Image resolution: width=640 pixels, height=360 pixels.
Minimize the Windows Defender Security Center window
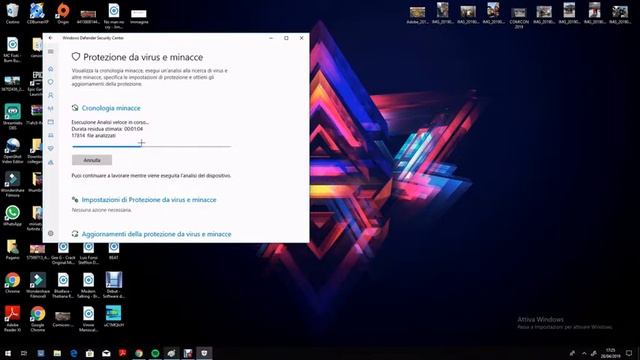click(x=271, y=38)
